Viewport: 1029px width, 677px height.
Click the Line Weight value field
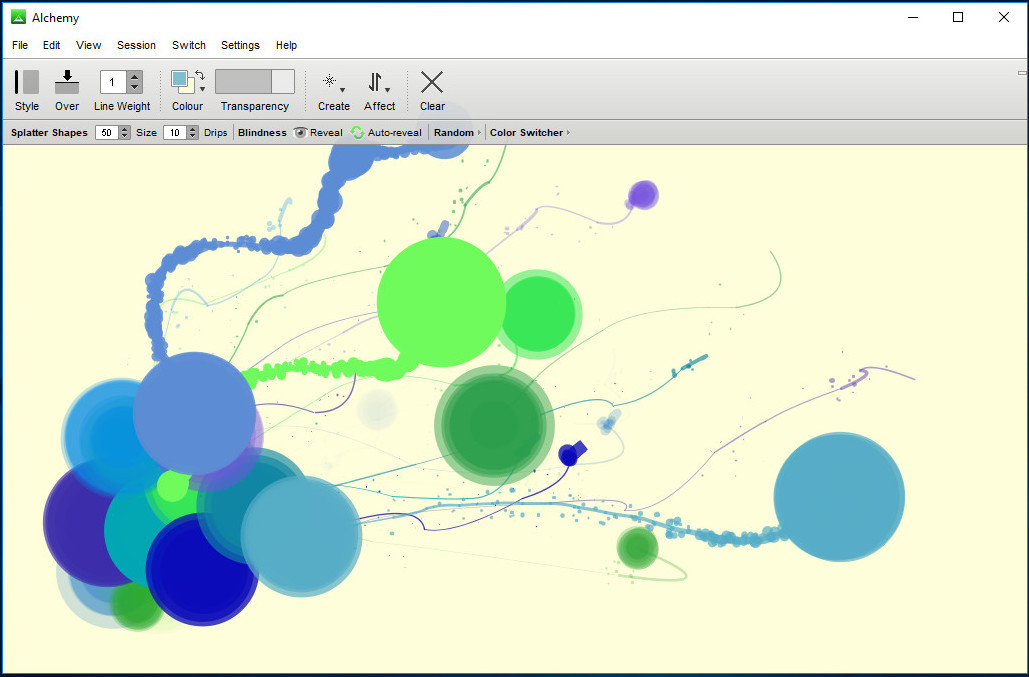coord(113,82)
